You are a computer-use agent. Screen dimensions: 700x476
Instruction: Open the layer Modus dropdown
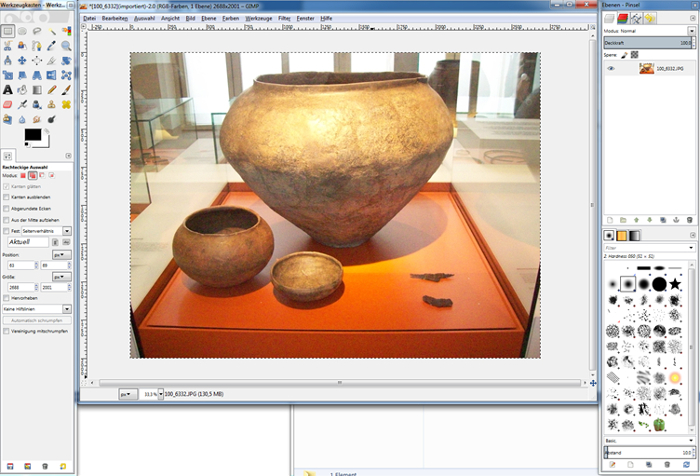pyautogui.click(x=690, y=31)
